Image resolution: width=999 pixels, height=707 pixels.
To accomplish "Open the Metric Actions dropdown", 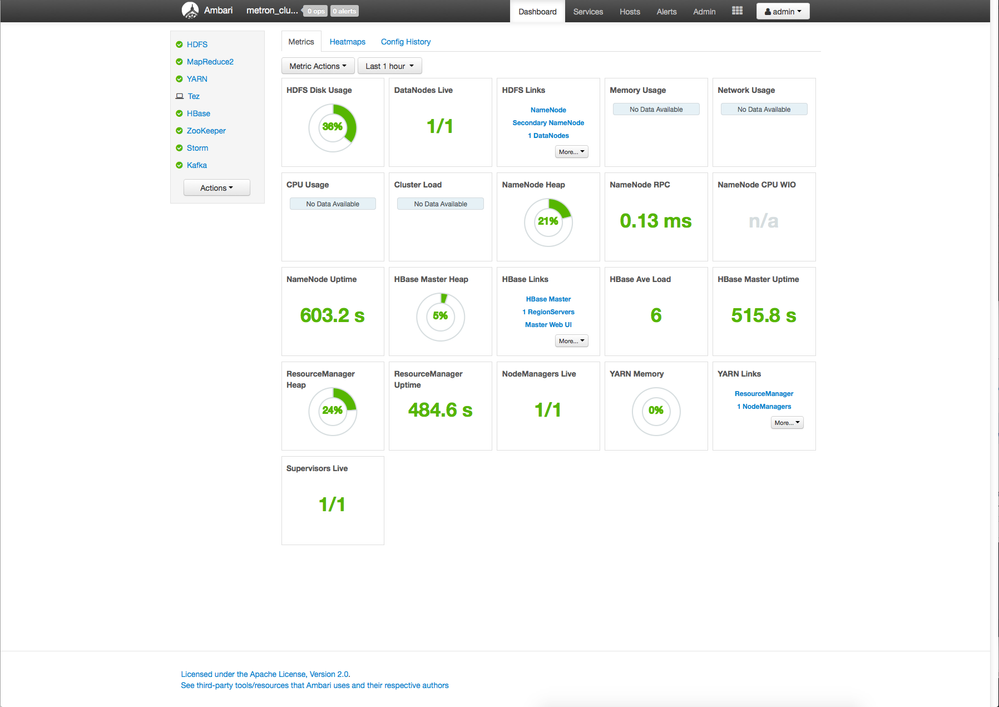I will point(317,64).
